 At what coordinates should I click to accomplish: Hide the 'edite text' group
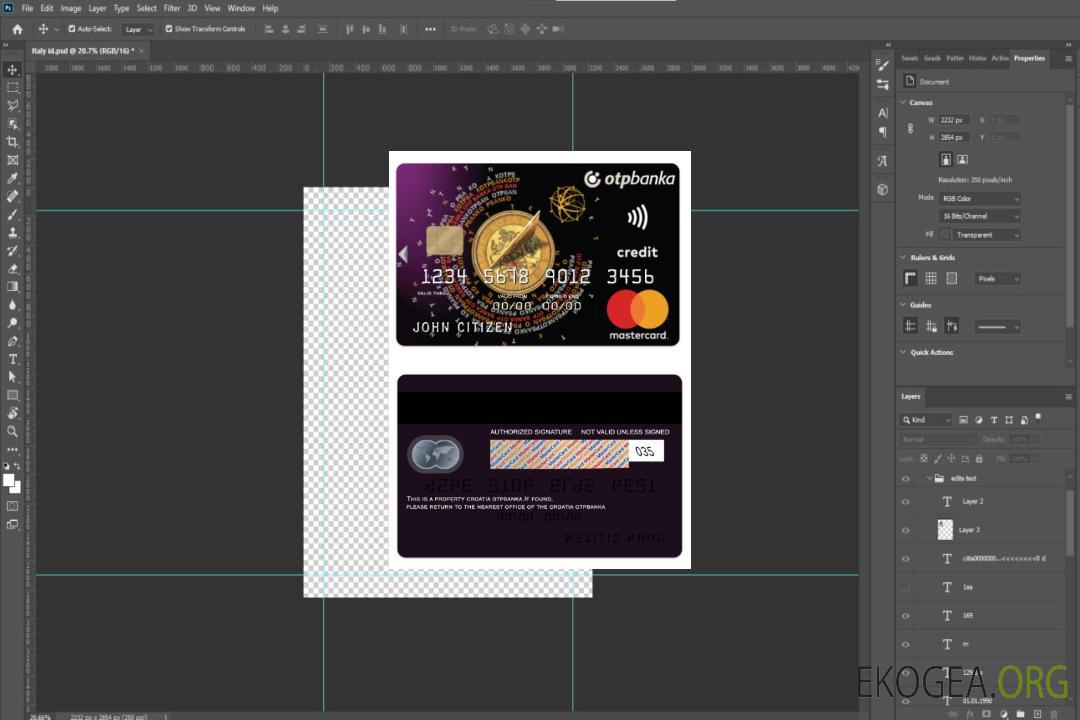coord(906,479)
